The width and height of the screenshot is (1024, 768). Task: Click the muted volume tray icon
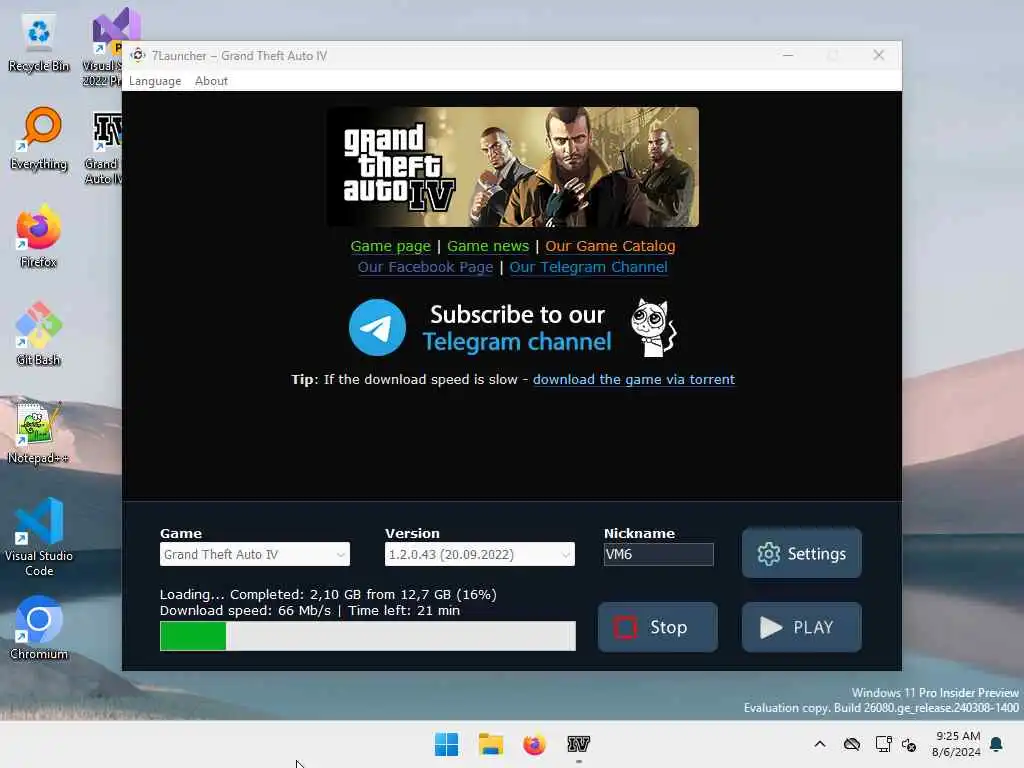pyautogui.click(x=909, y=744)
